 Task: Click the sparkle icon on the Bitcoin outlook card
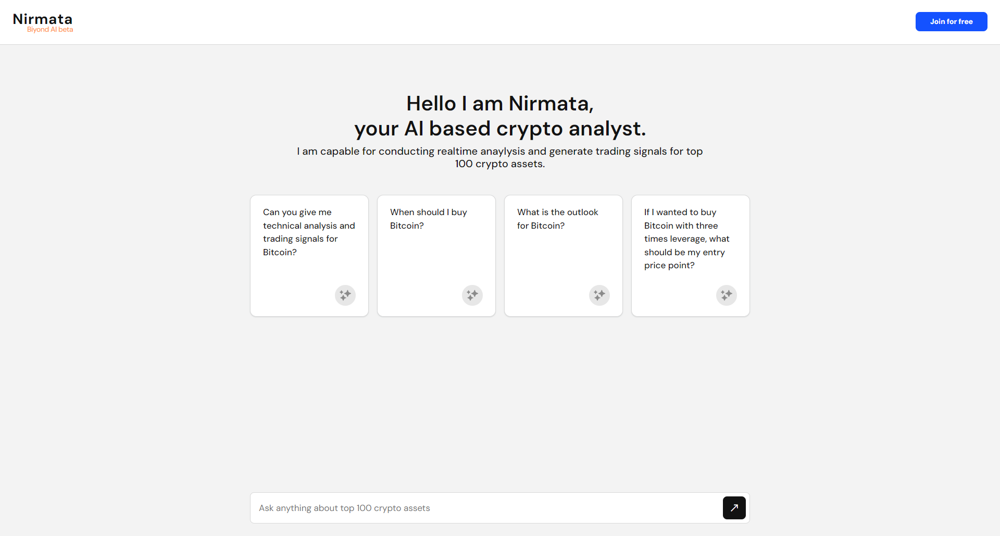tap(599, 295)
